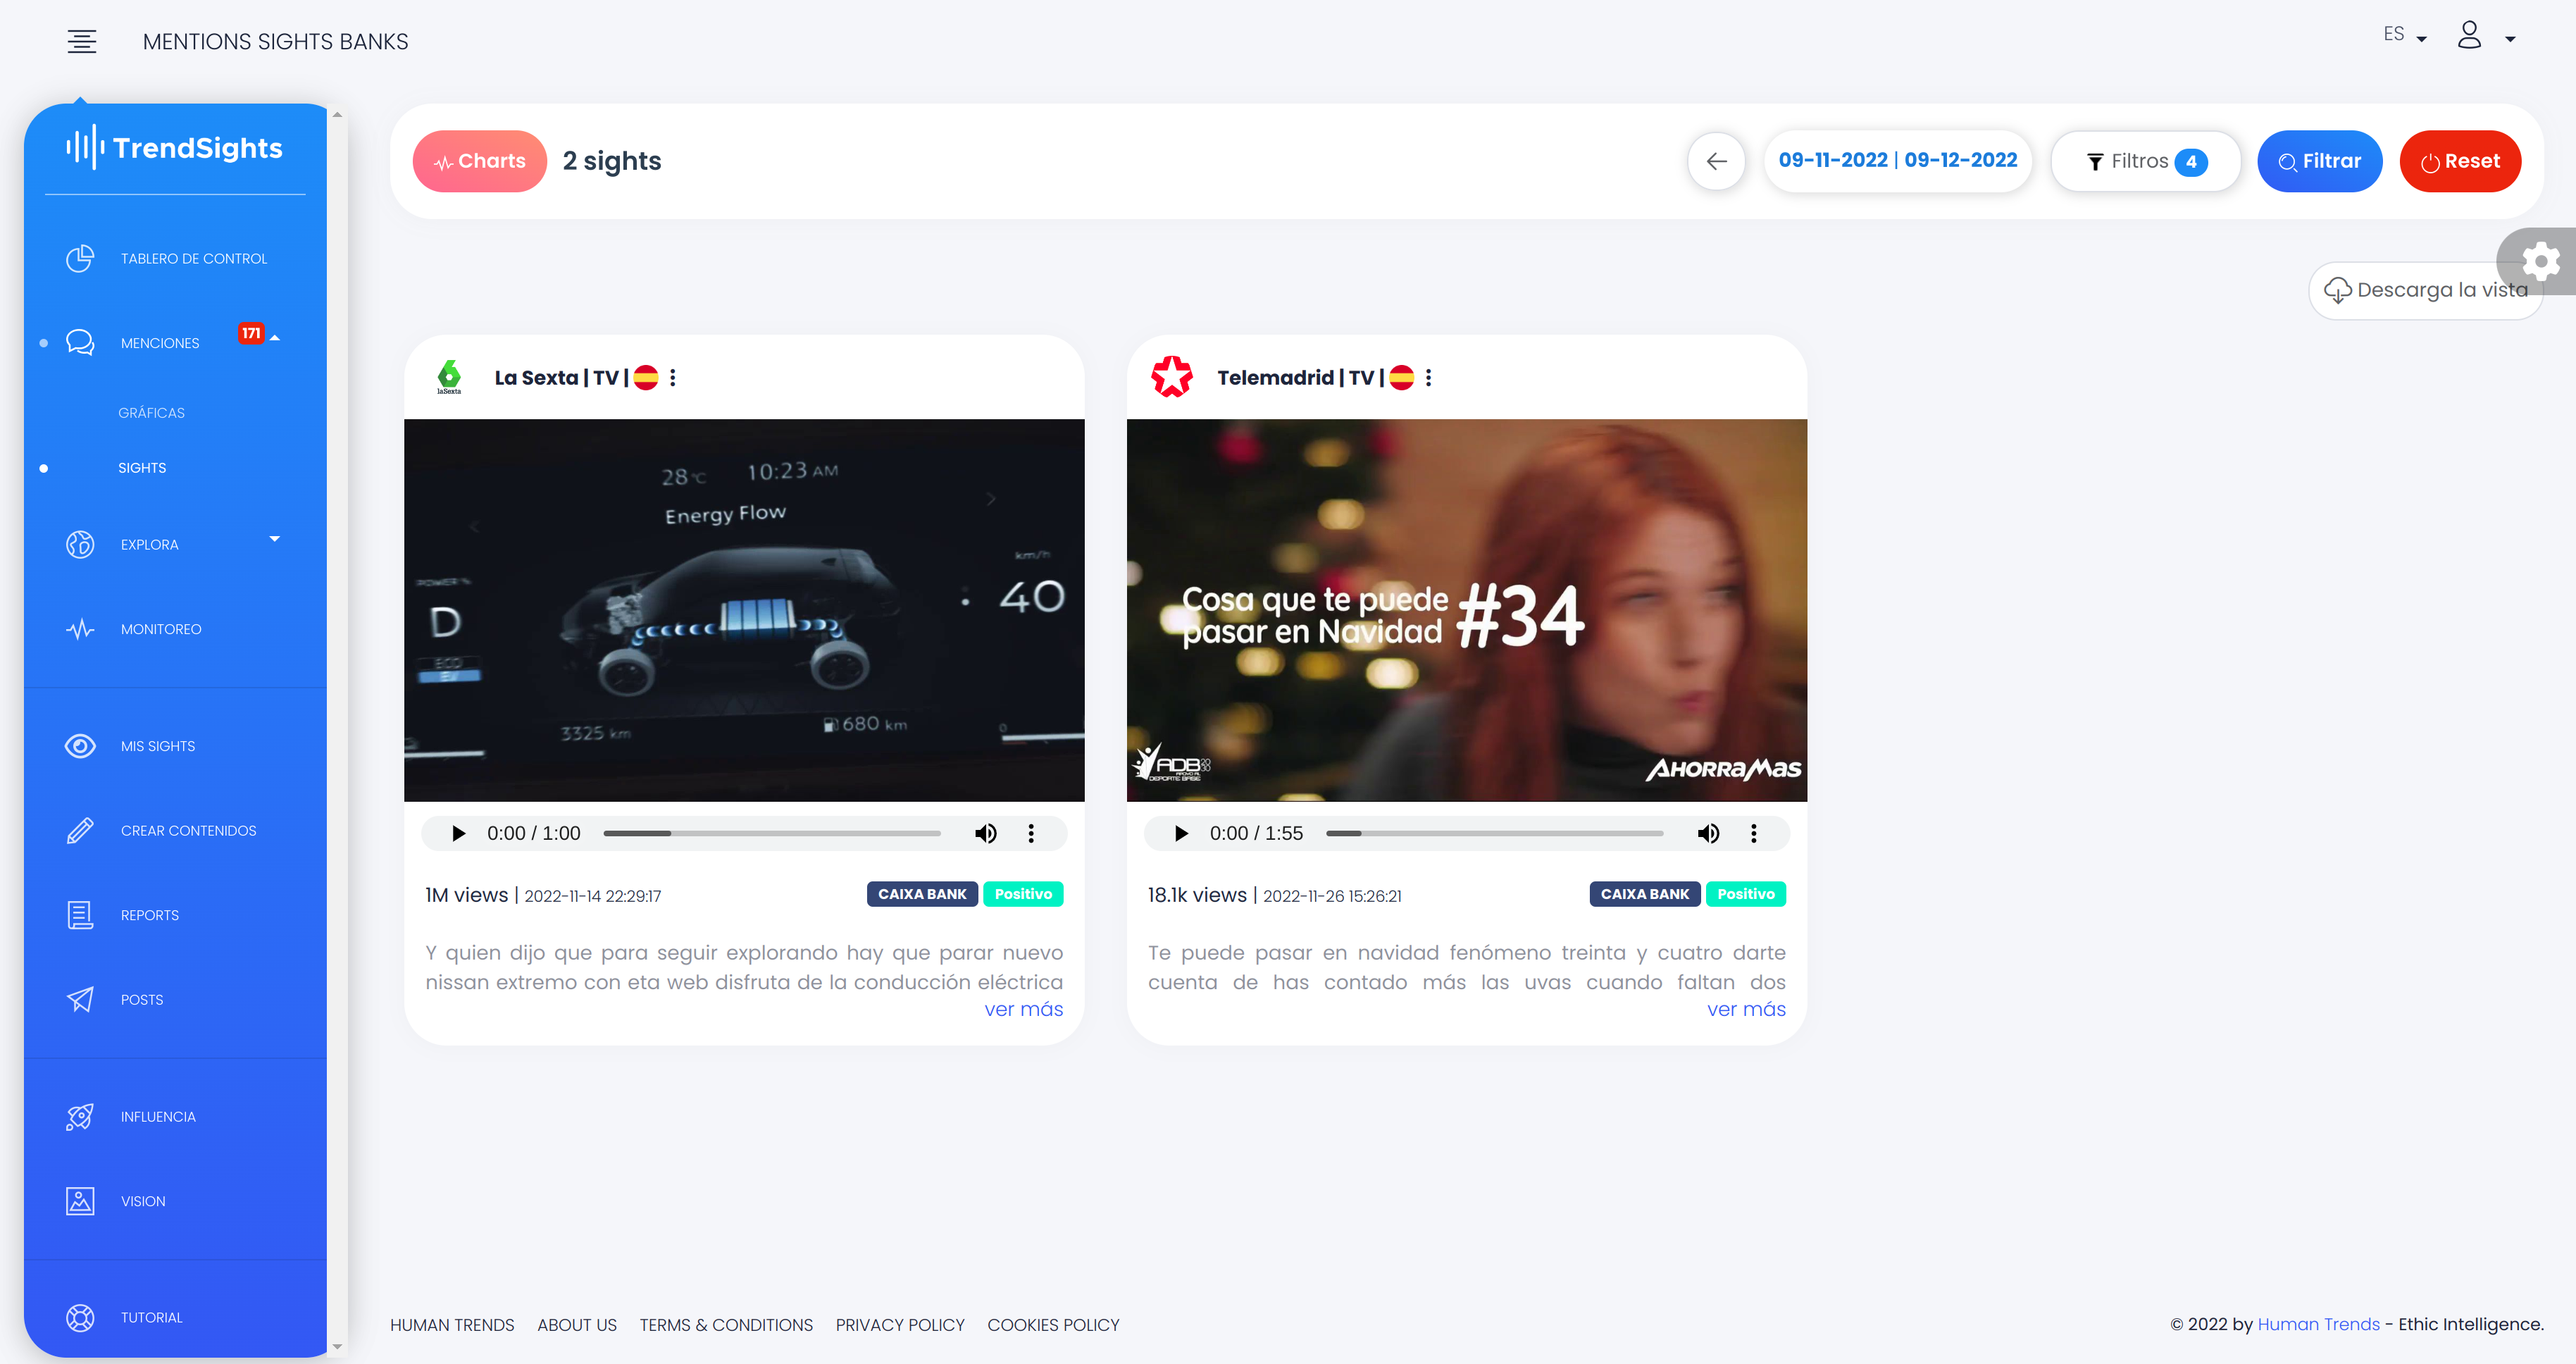Open Tablero de Control dashboard
The width and height of the screenshot is (2576, 1364).
tap(193, 259)
